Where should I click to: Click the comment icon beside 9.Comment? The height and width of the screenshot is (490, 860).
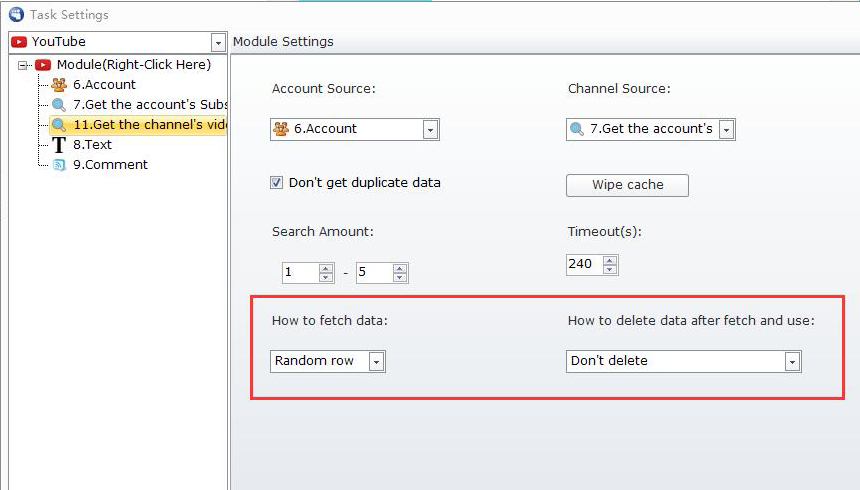tap(59, 165)
